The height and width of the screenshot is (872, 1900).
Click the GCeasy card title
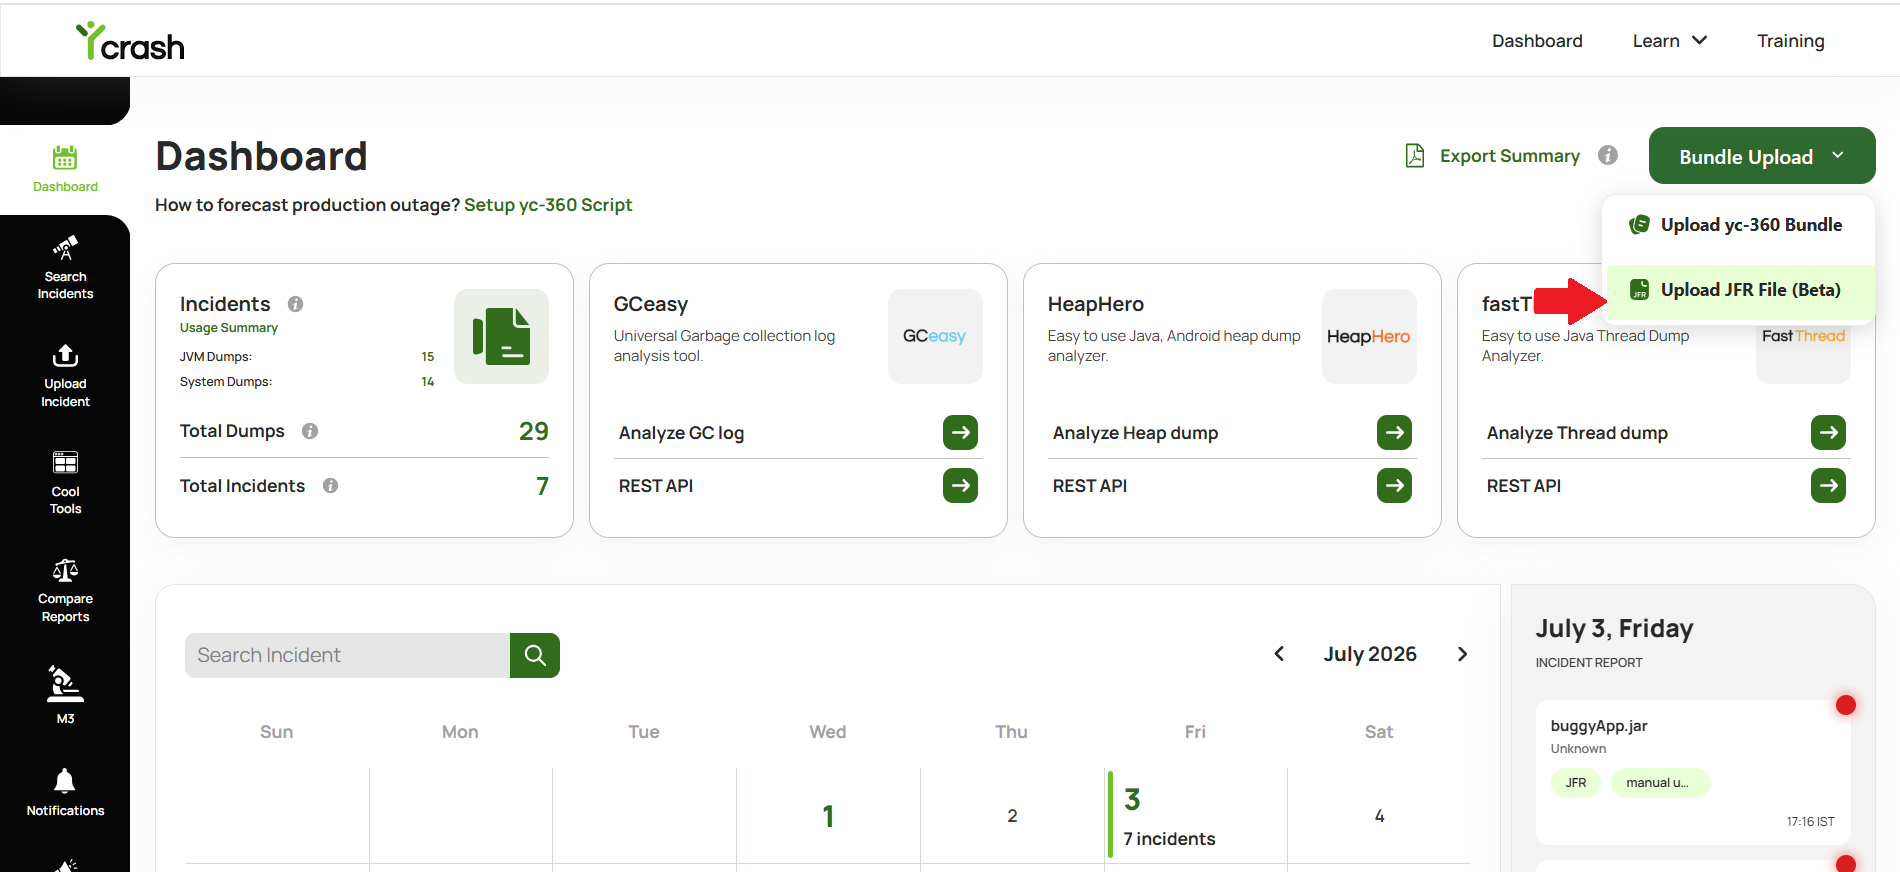coord(651,304)
